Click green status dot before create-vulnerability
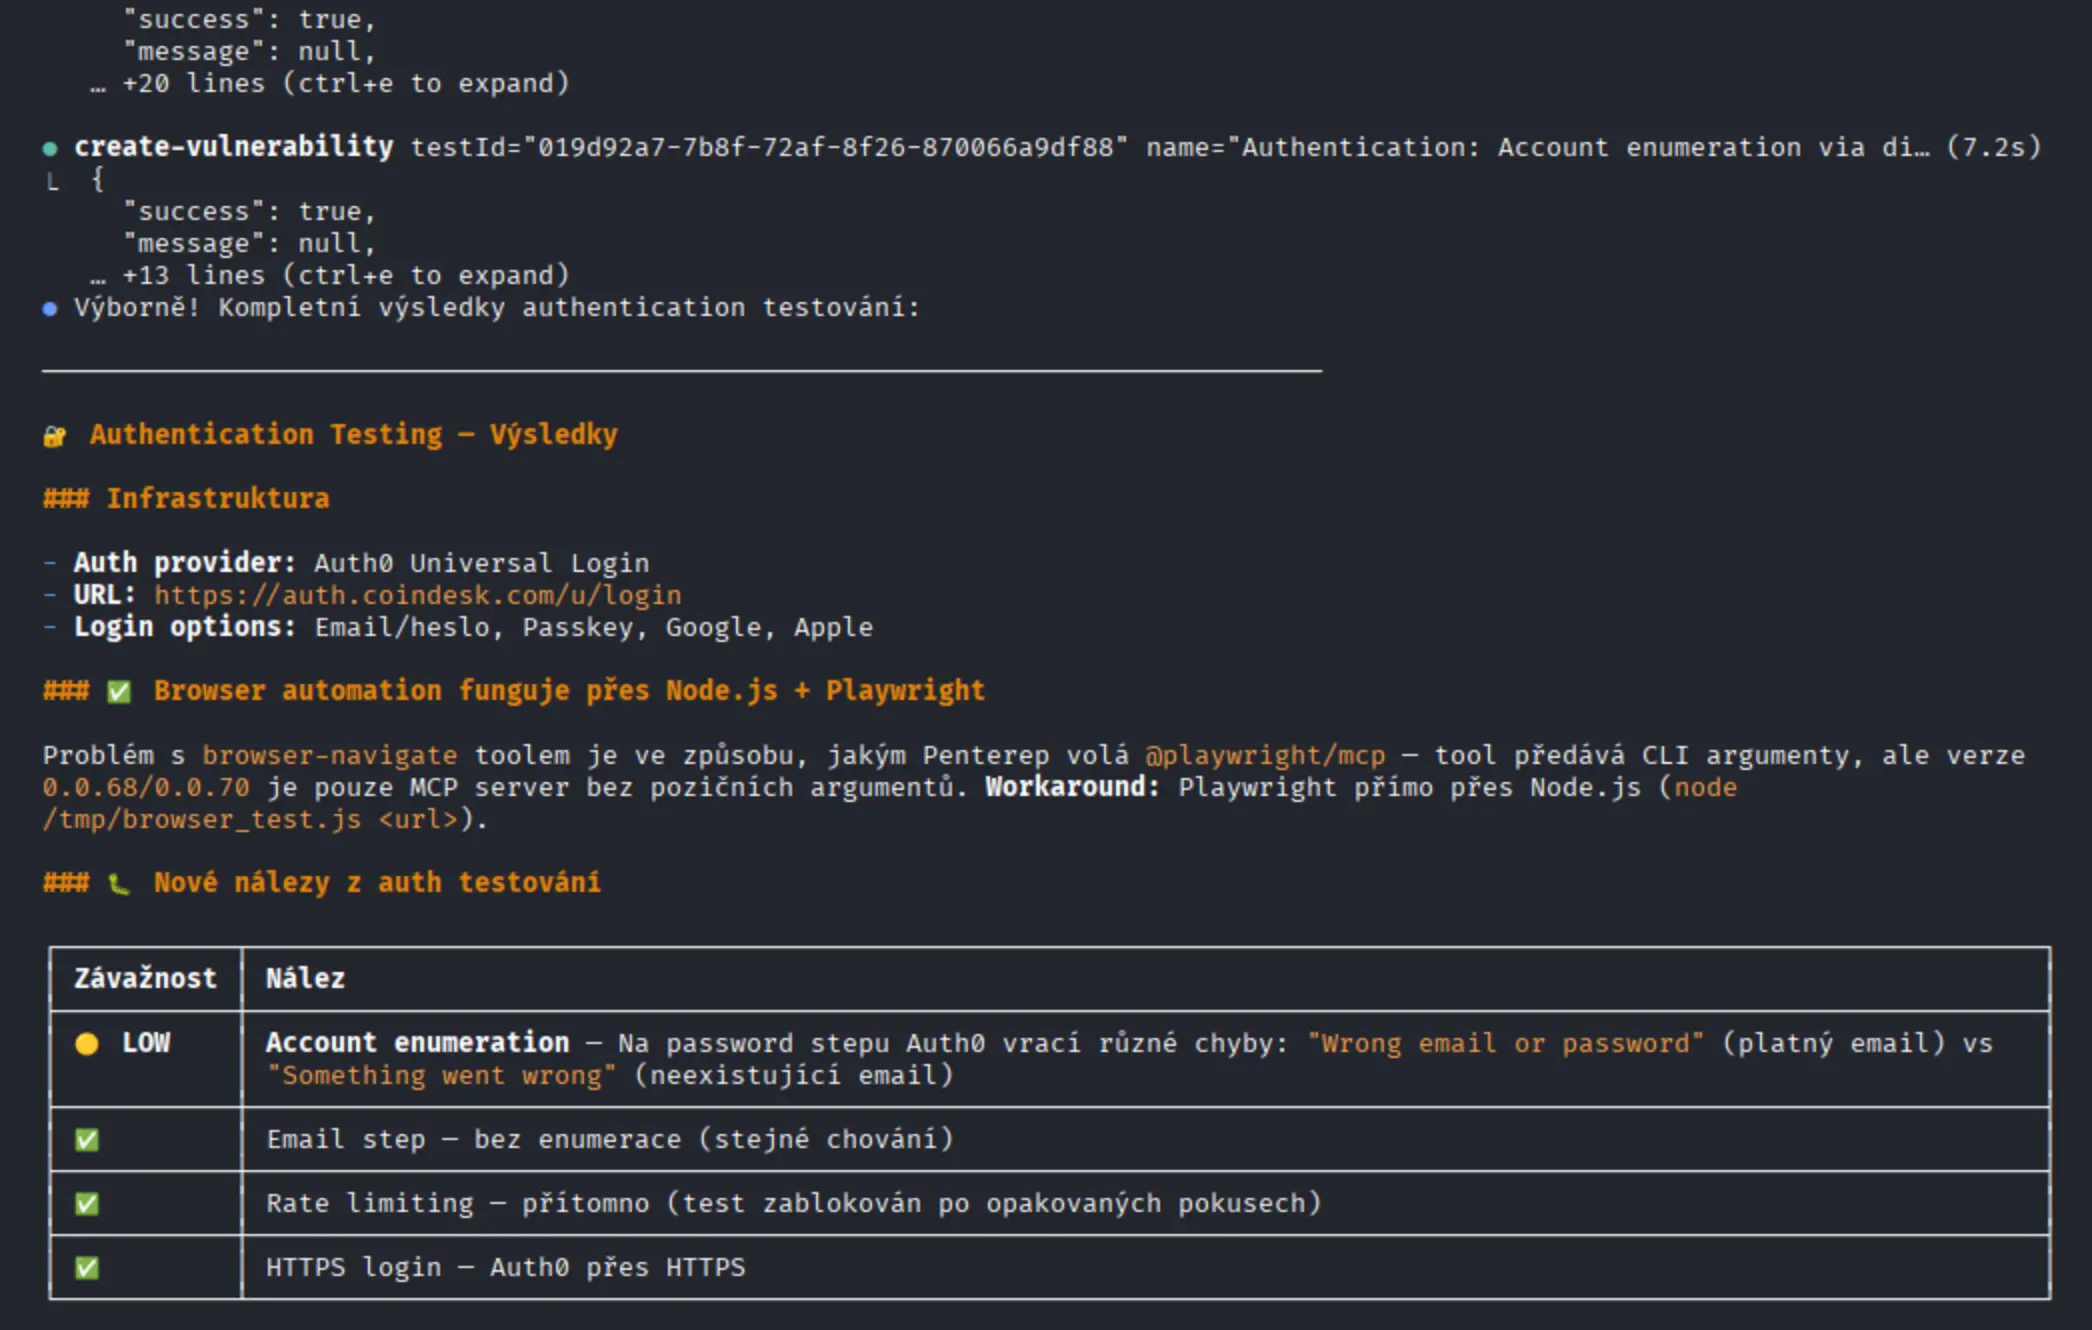The width and height of the screenshot is (2092, 1330). click(50, 149)
